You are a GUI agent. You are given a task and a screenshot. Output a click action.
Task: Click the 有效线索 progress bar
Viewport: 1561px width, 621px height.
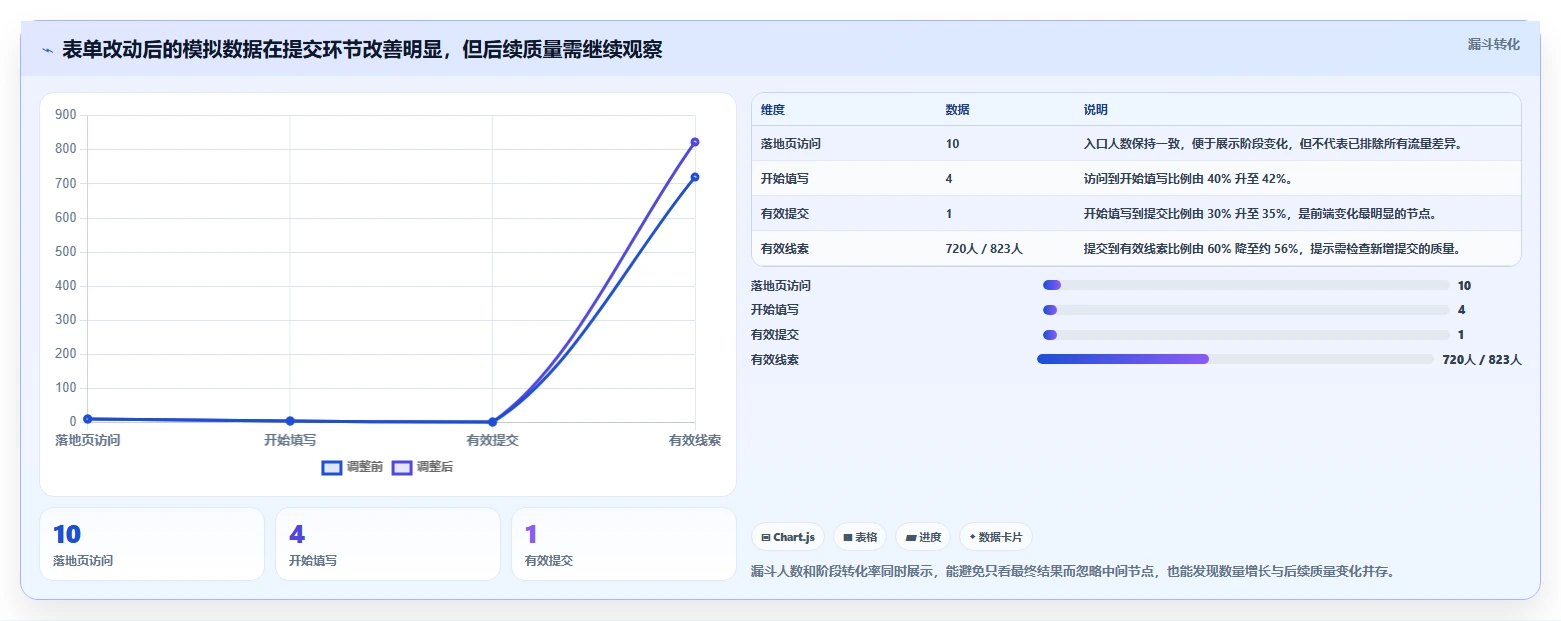1235,359
